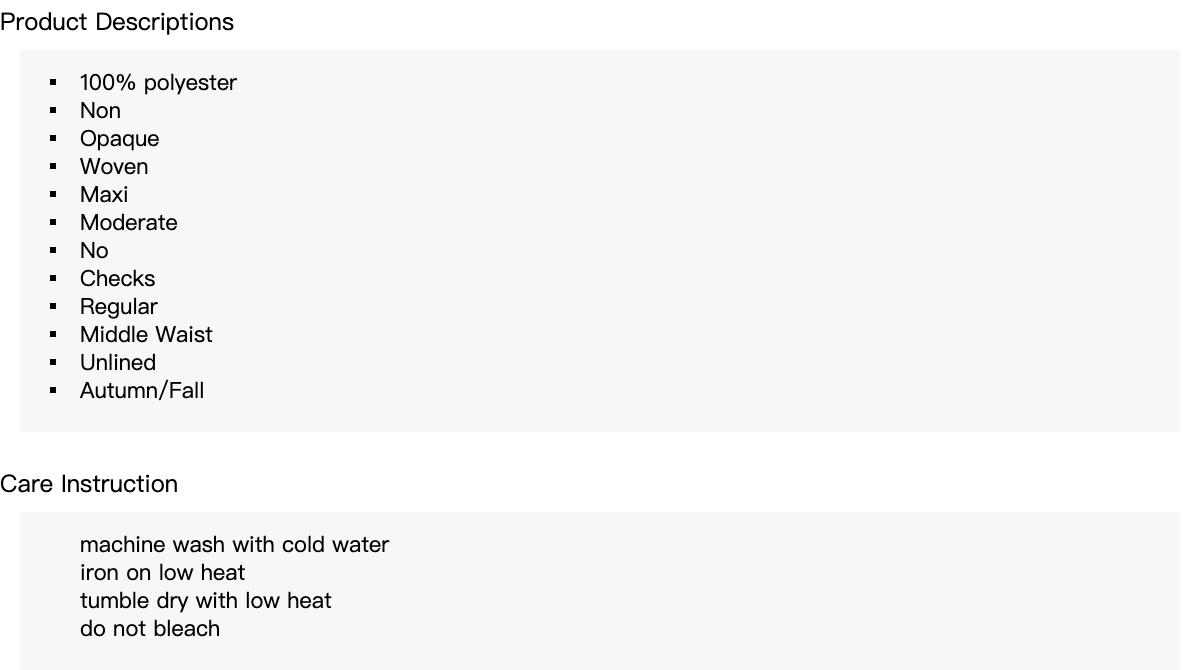Image resolution: width=1200 pixels, height=670 pixels.
Task: Select the Checks pattern entry
Action: pos(117,279)
